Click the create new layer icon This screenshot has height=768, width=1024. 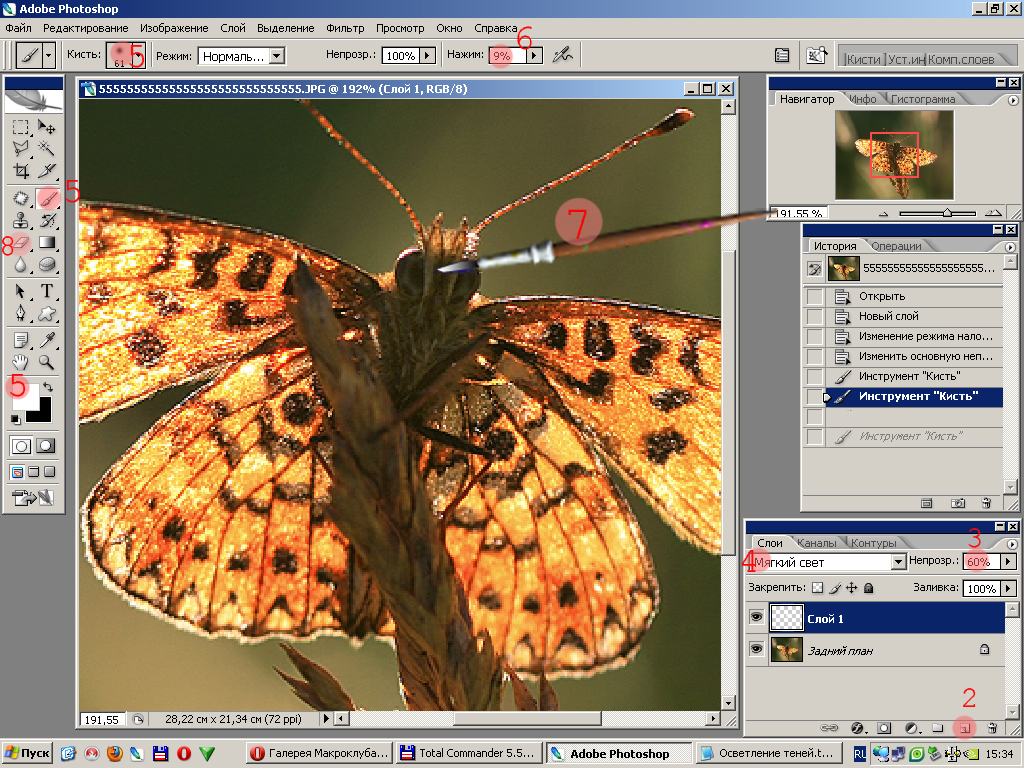click(x=965, y=728)
